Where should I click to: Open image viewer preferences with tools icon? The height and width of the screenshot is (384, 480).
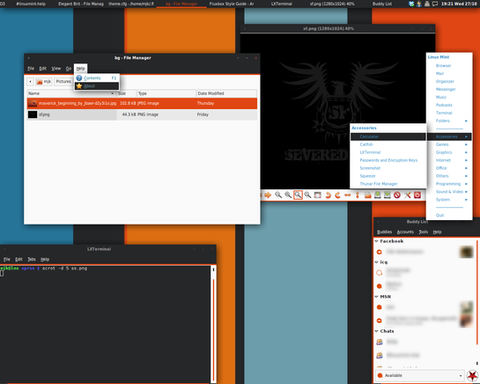[407, 195]
